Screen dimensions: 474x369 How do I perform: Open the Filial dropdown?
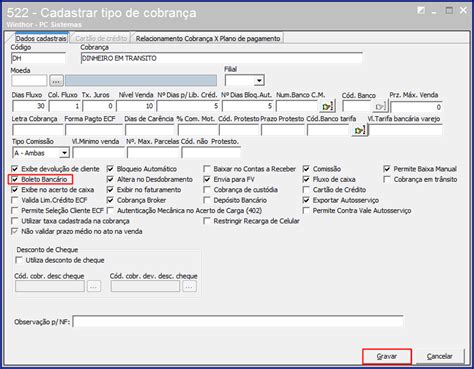(259, 80)
